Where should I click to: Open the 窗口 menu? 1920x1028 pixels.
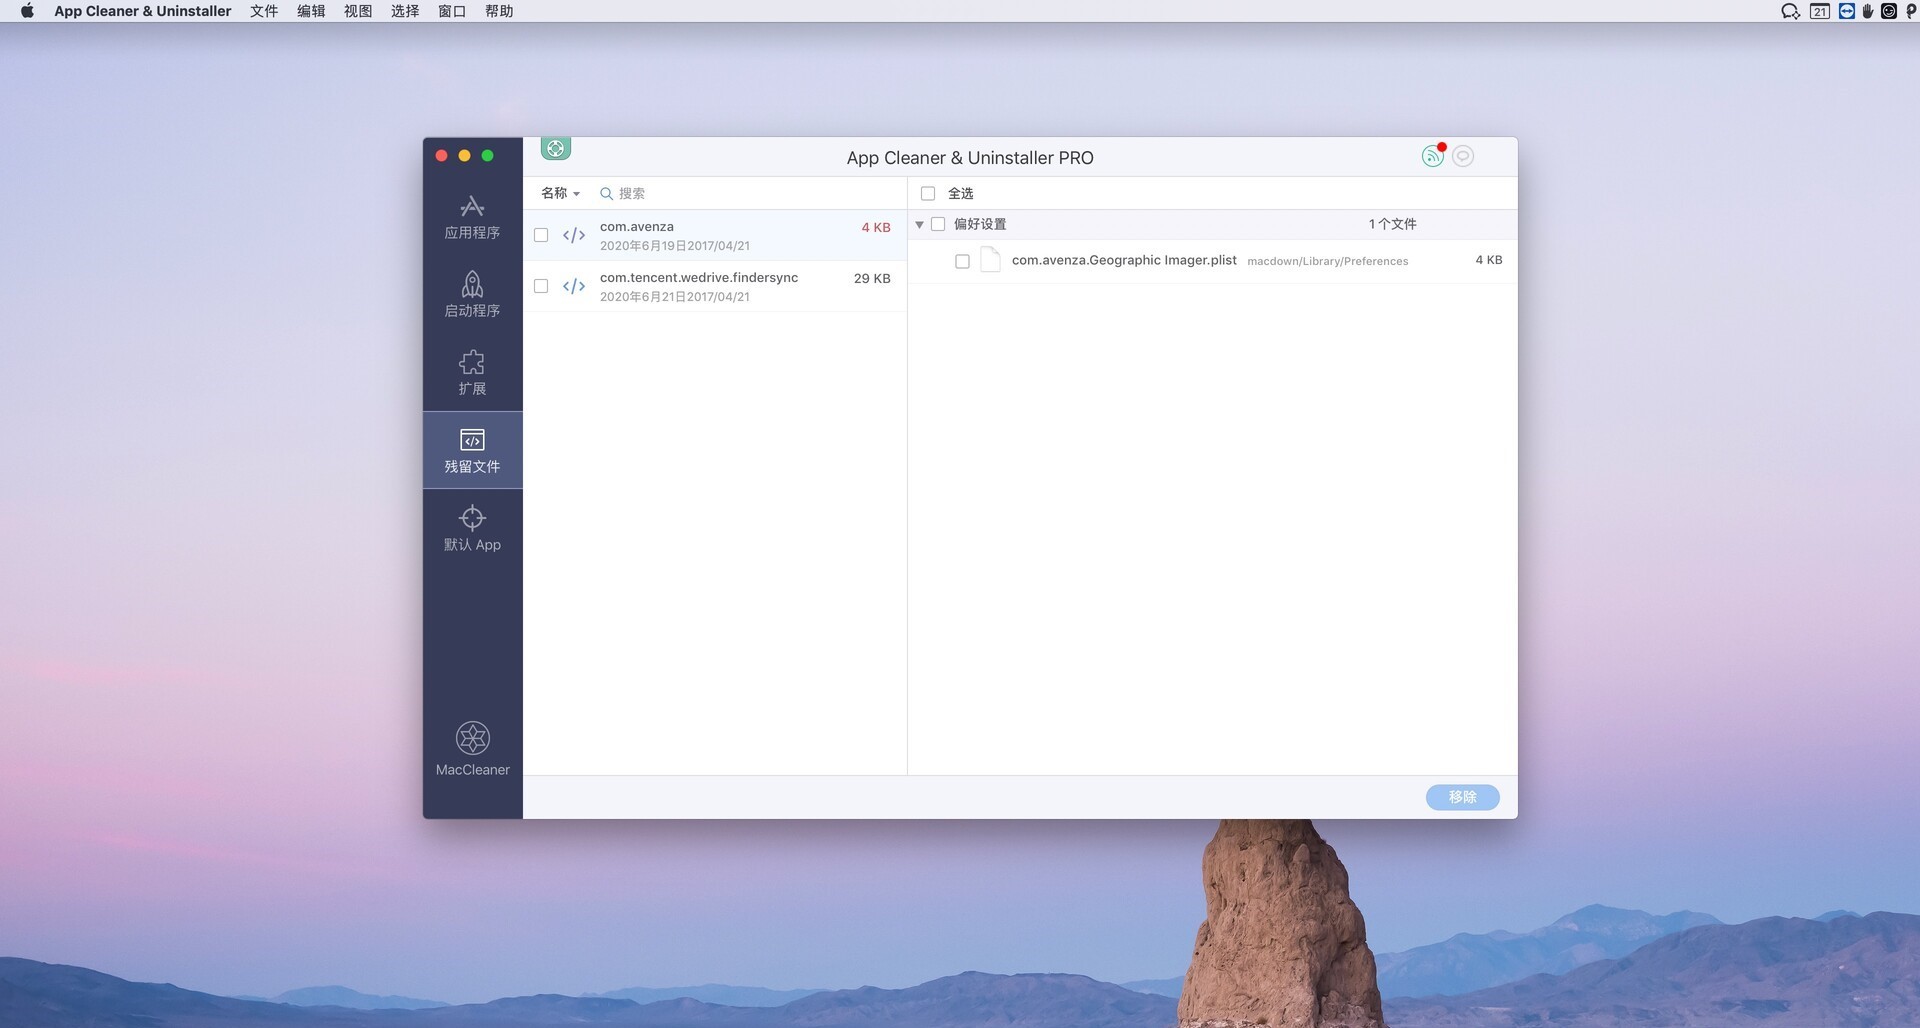pyautogui.click(x=452, y=11)
